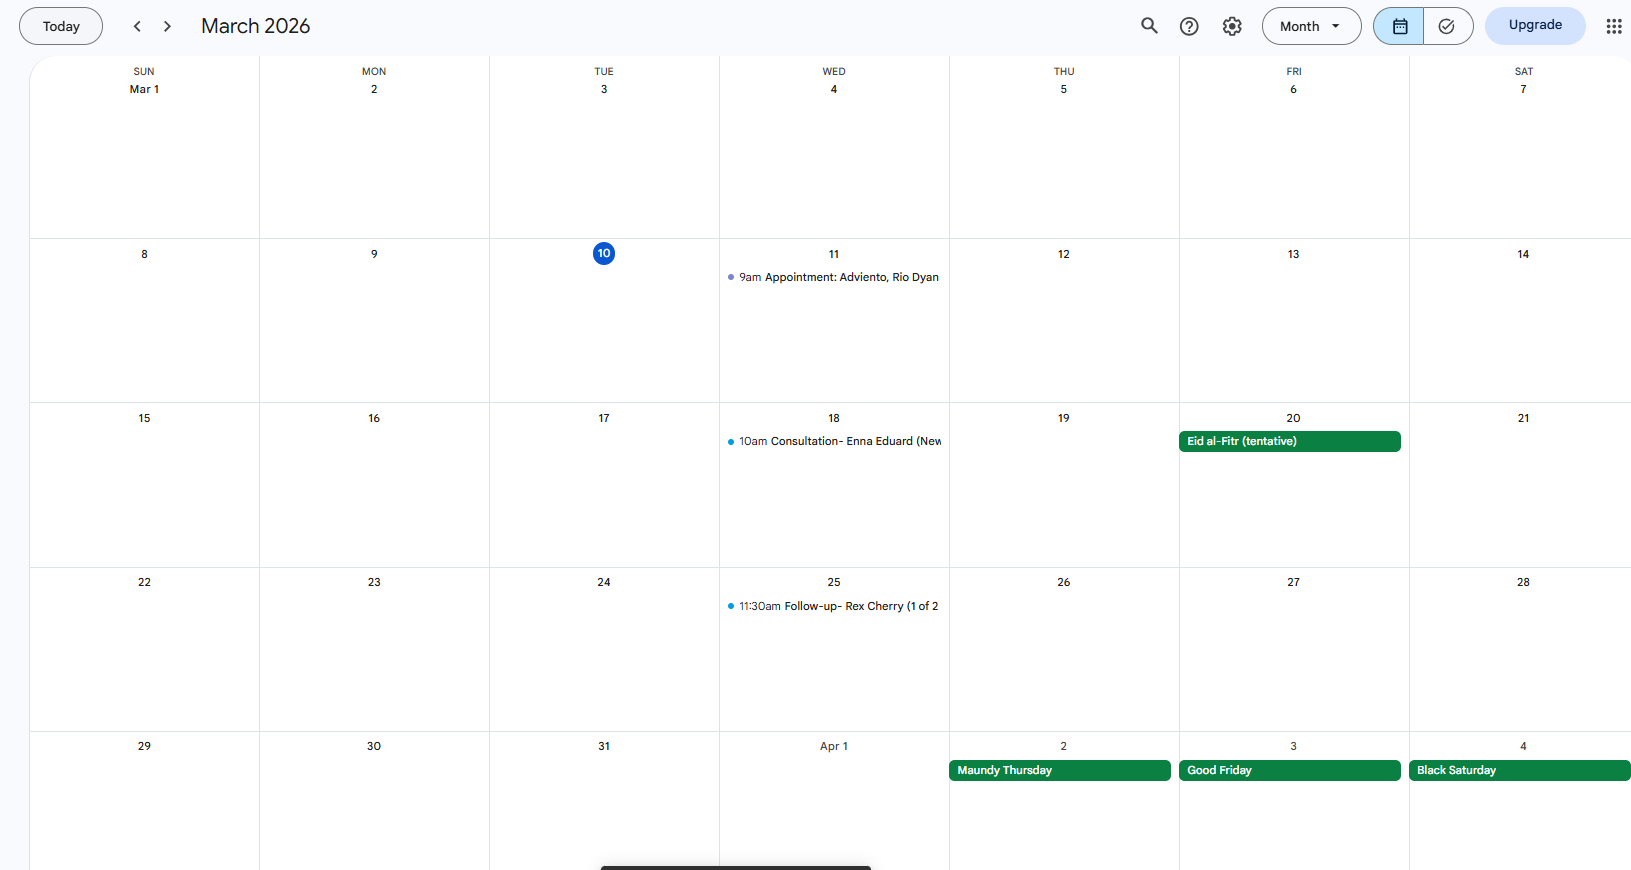
Task: Open the Black Saturday holiday event
Action: [x=1520, y=770]
